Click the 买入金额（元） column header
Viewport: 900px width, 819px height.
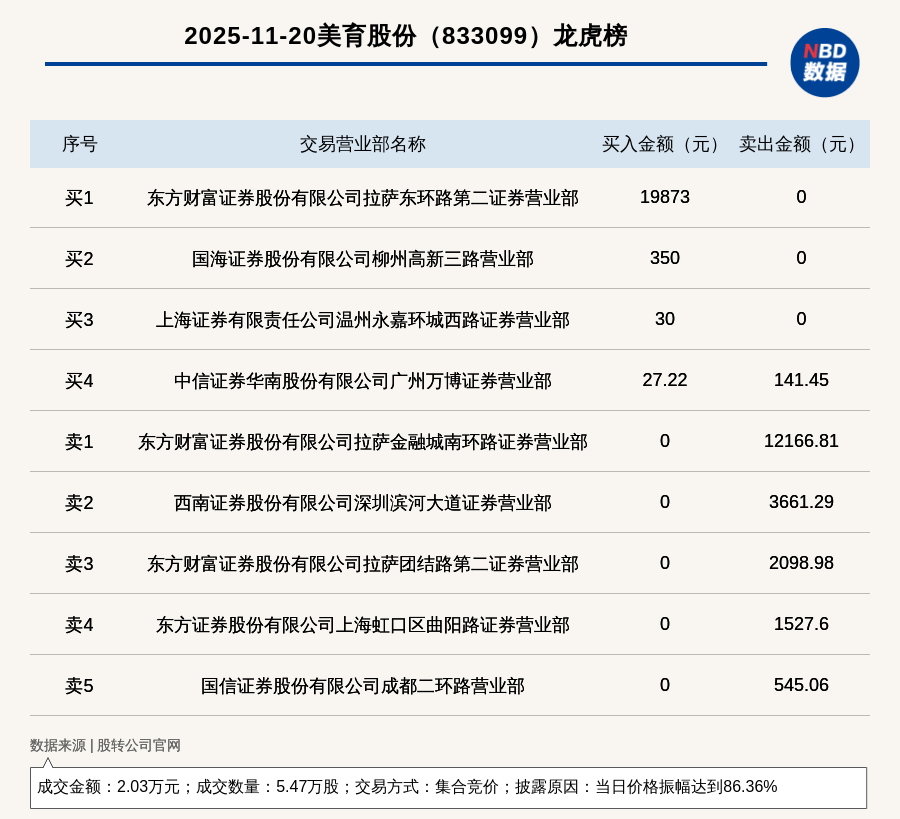(664, 144)
